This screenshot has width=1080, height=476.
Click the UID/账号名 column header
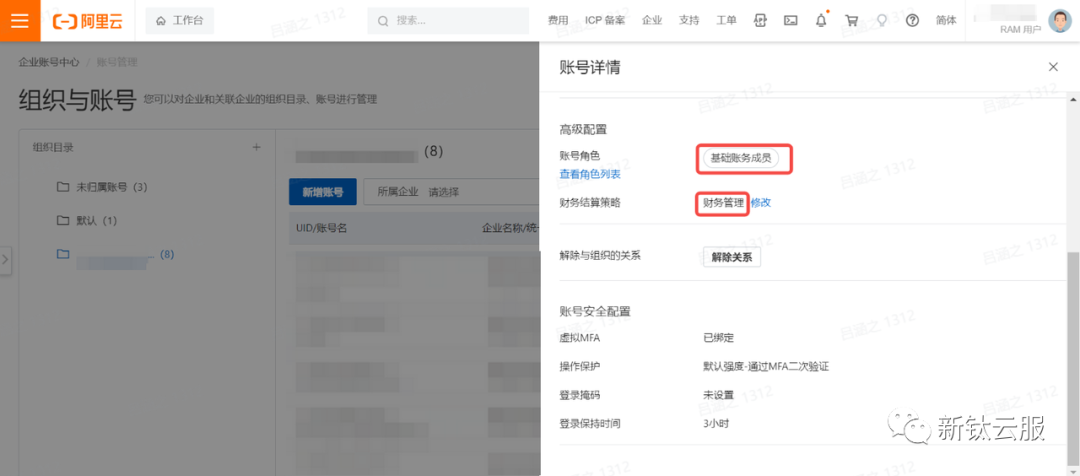[322, 228]
